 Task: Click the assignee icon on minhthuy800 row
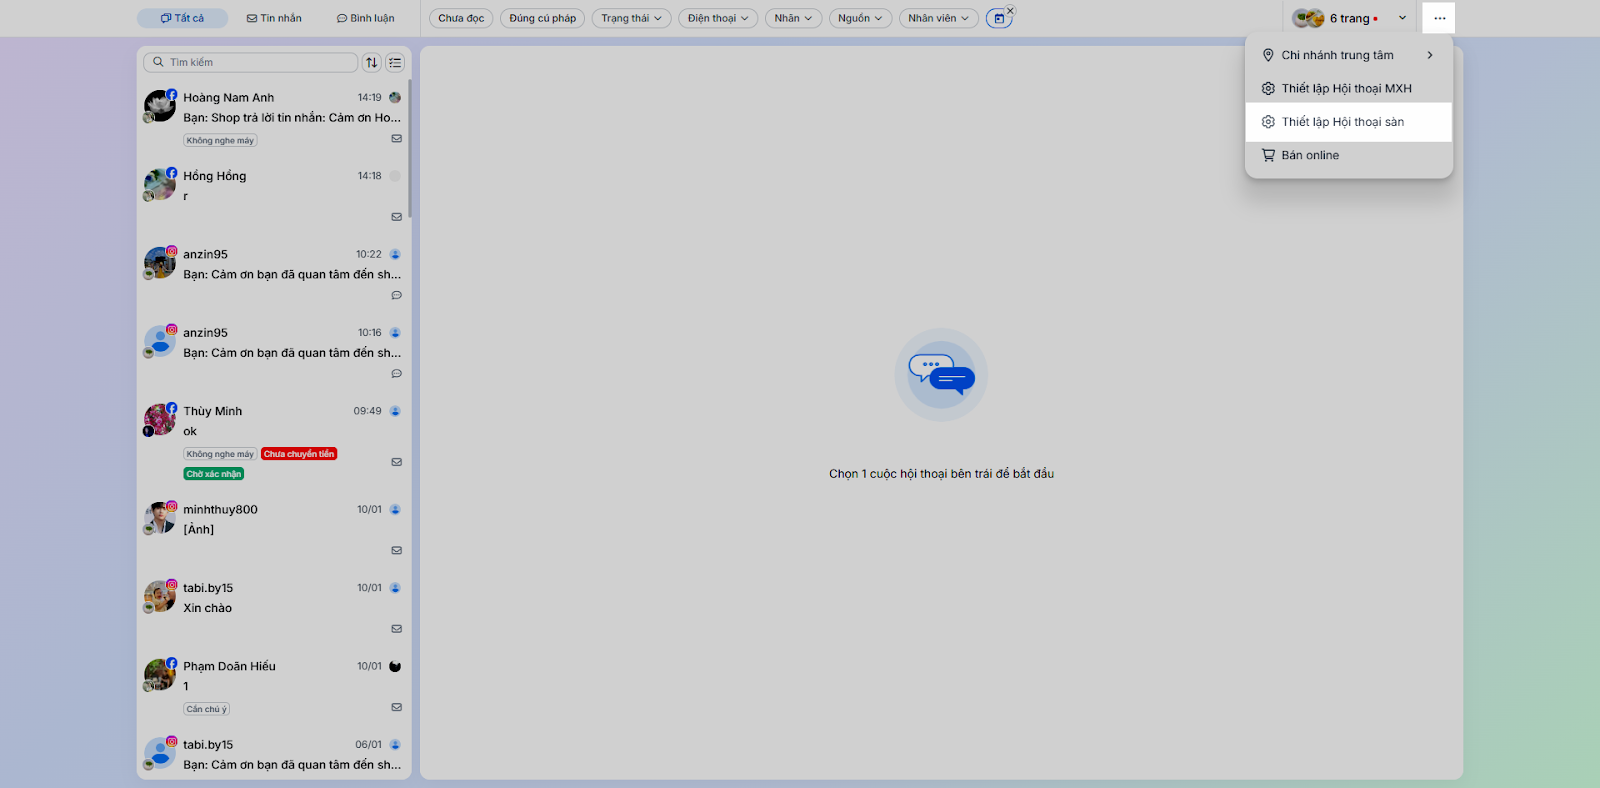tap(395, 509)
